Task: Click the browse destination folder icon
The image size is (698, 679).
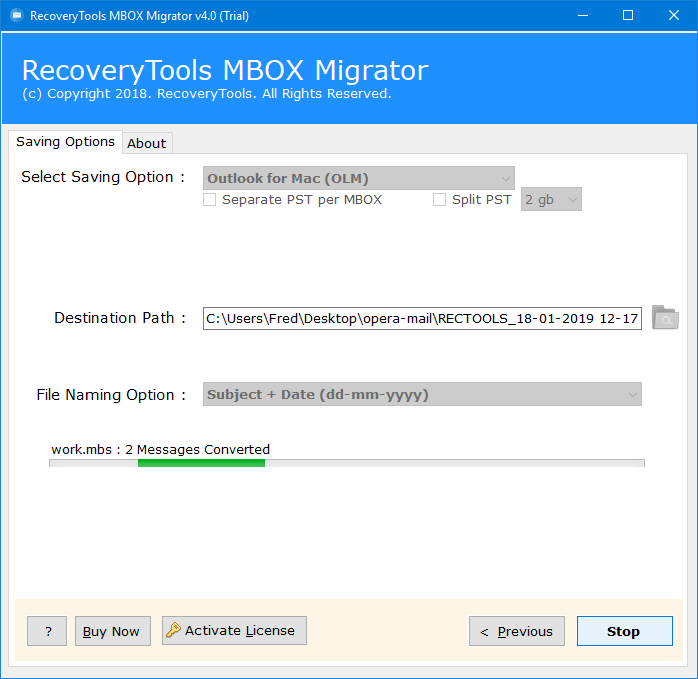Action: [665, 317]
